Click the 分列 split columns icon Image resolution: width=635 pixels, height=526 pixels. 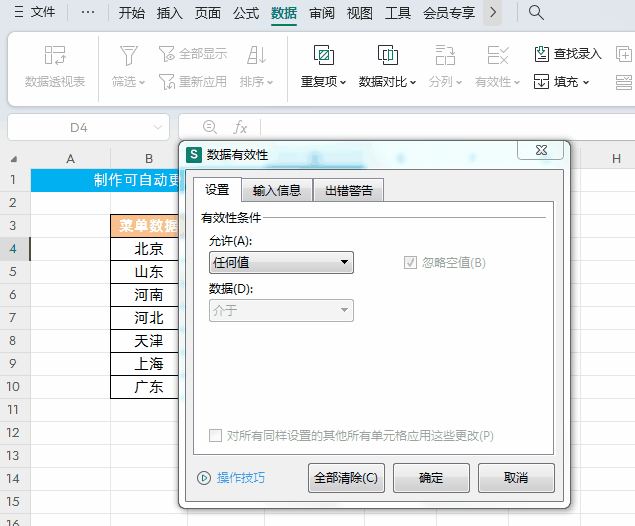tap(445, 55)
